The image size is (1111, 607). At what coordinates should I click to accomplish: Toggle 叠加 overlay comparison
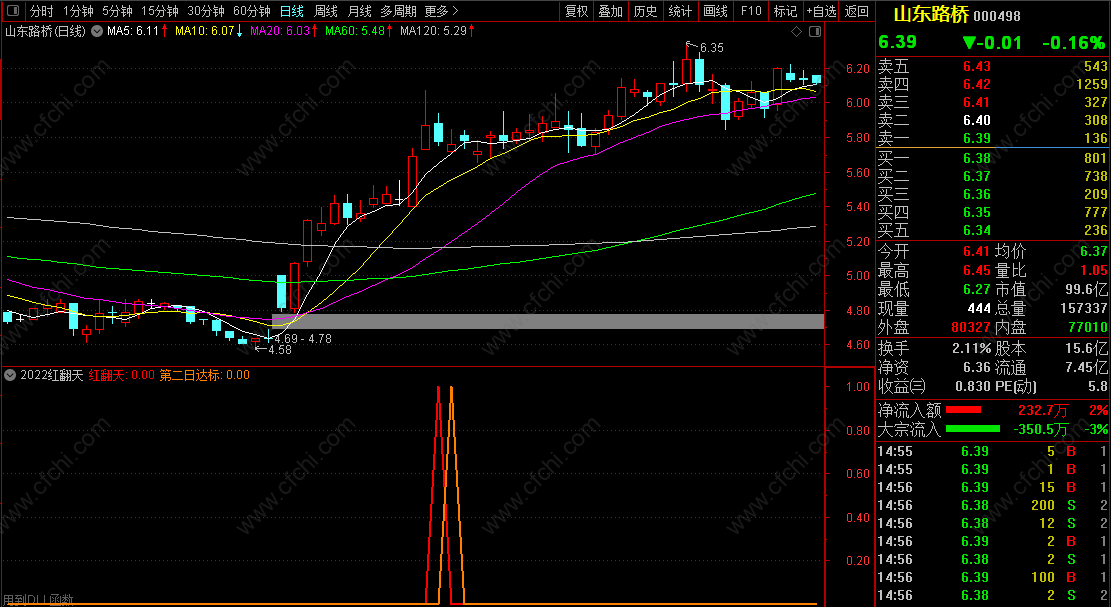[611, 11]
